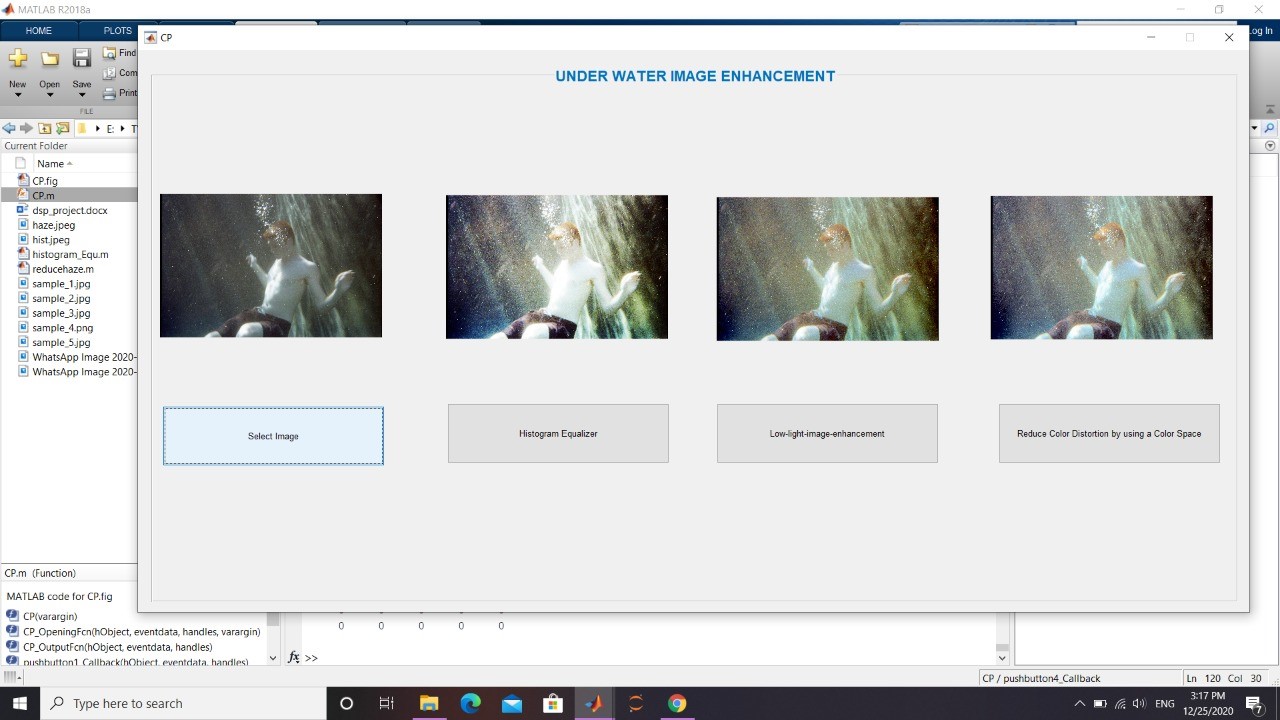The width and height of the screenshot is (1280, 720).
Task: Click the Find Files icon in toolstrip
Action: click(110, 53)
